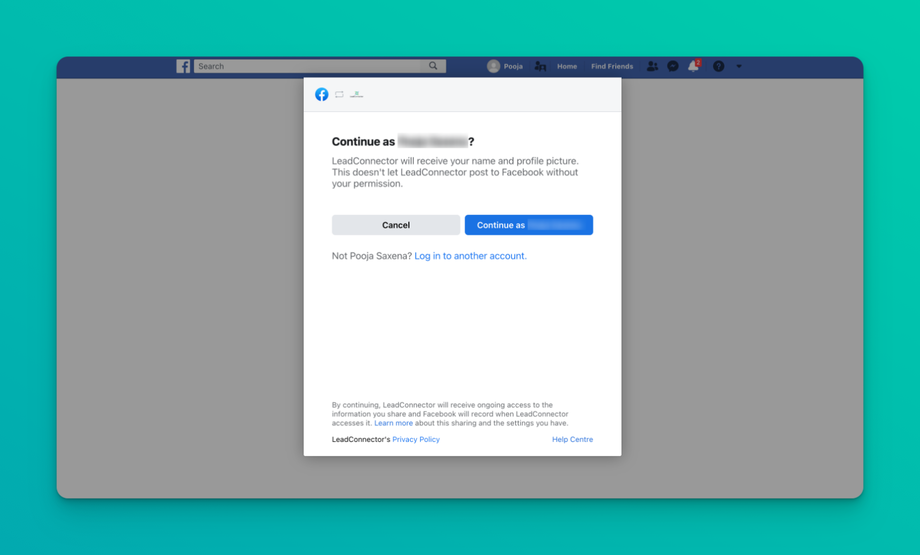Screen dimensions: 920x555
Task: Click the people icon beside the Pooja profile name
Action: [540, 66]
